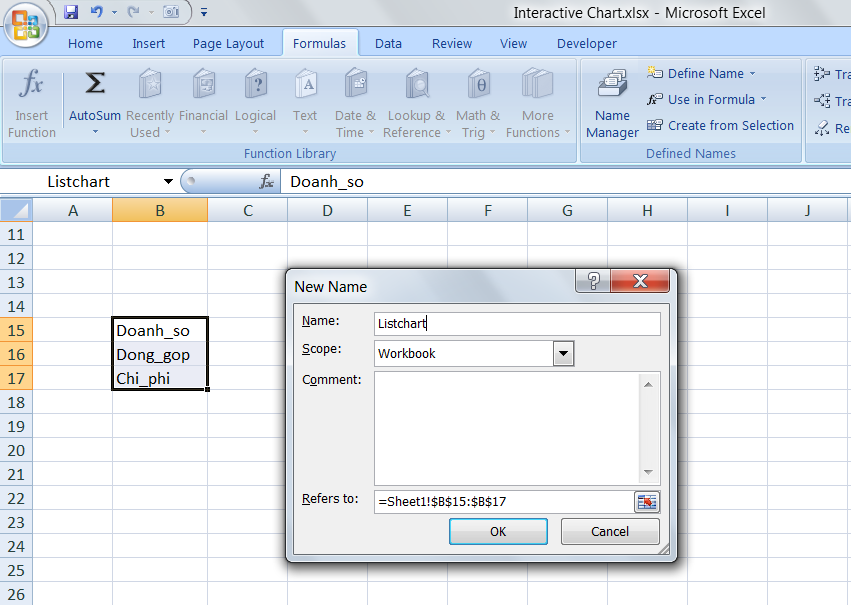Click Create from Selection
This screenshot has height=605, width=851.
coord(720,125)
